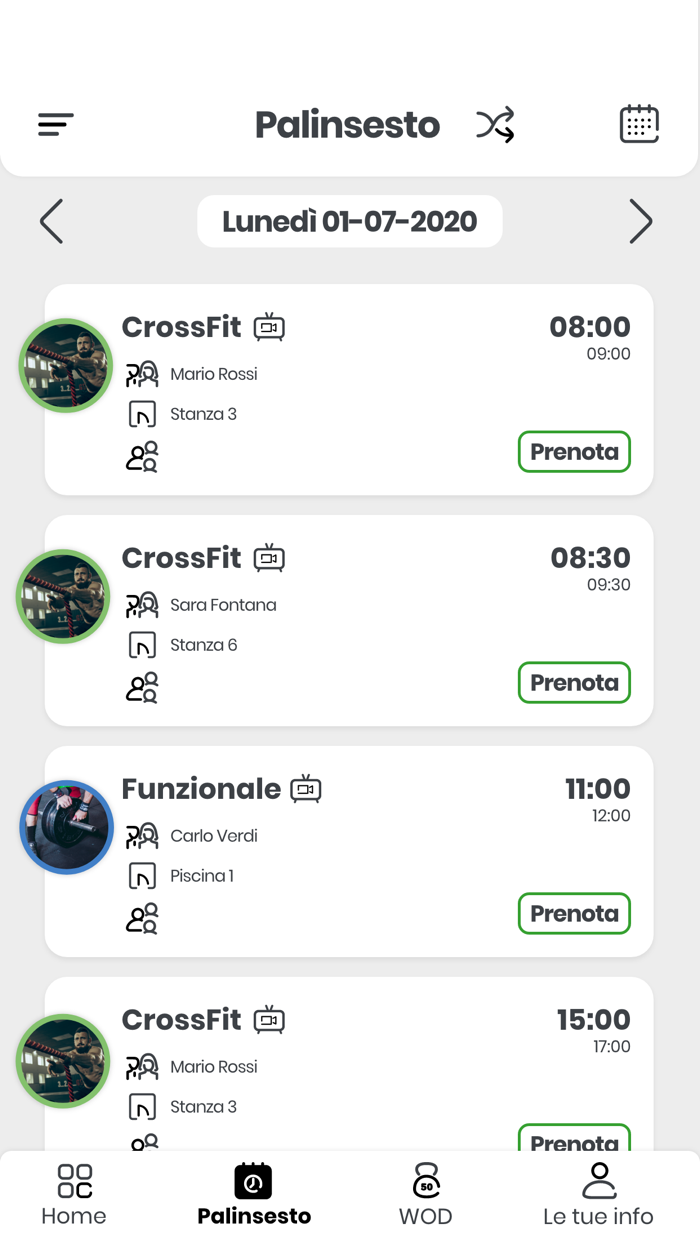Click the participants icon on the 08:30 CrossFit card
Viewport: 700px width, 1244px height.
pyautogui.click(x=142, y=687)
